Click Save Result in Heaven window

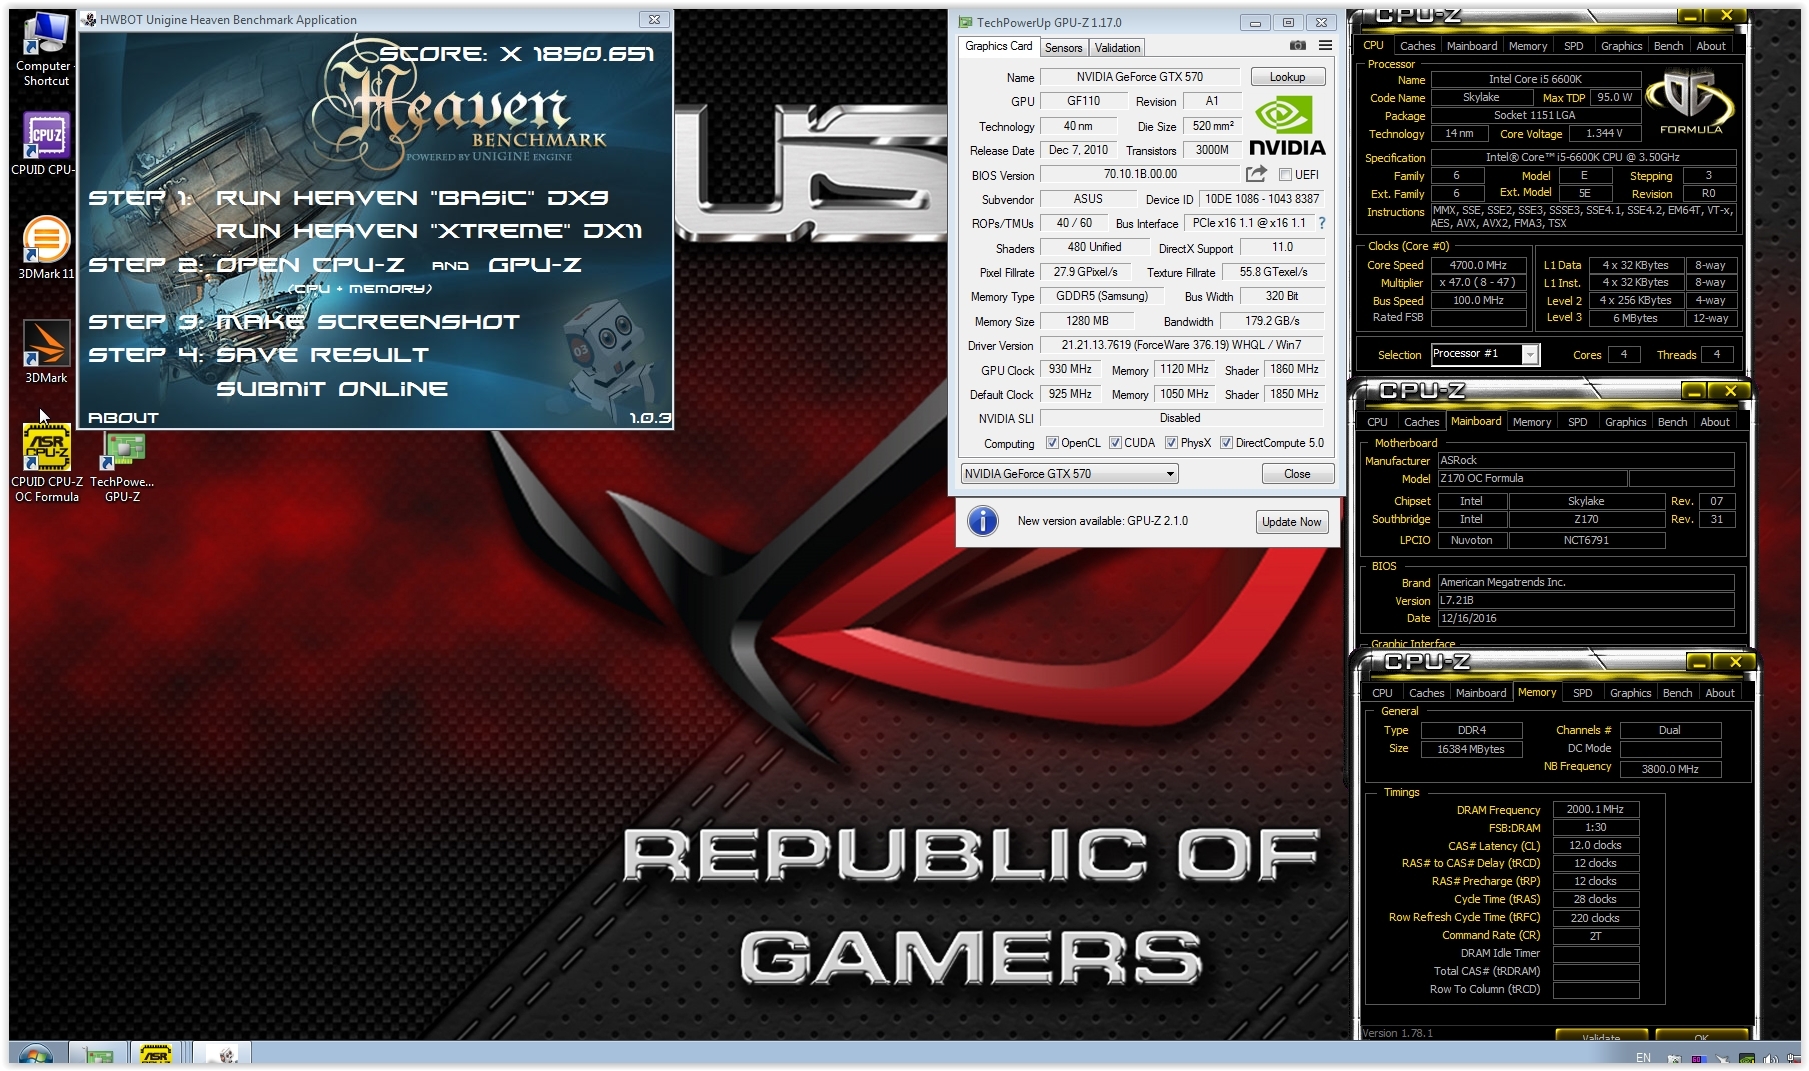pos(322,355)
